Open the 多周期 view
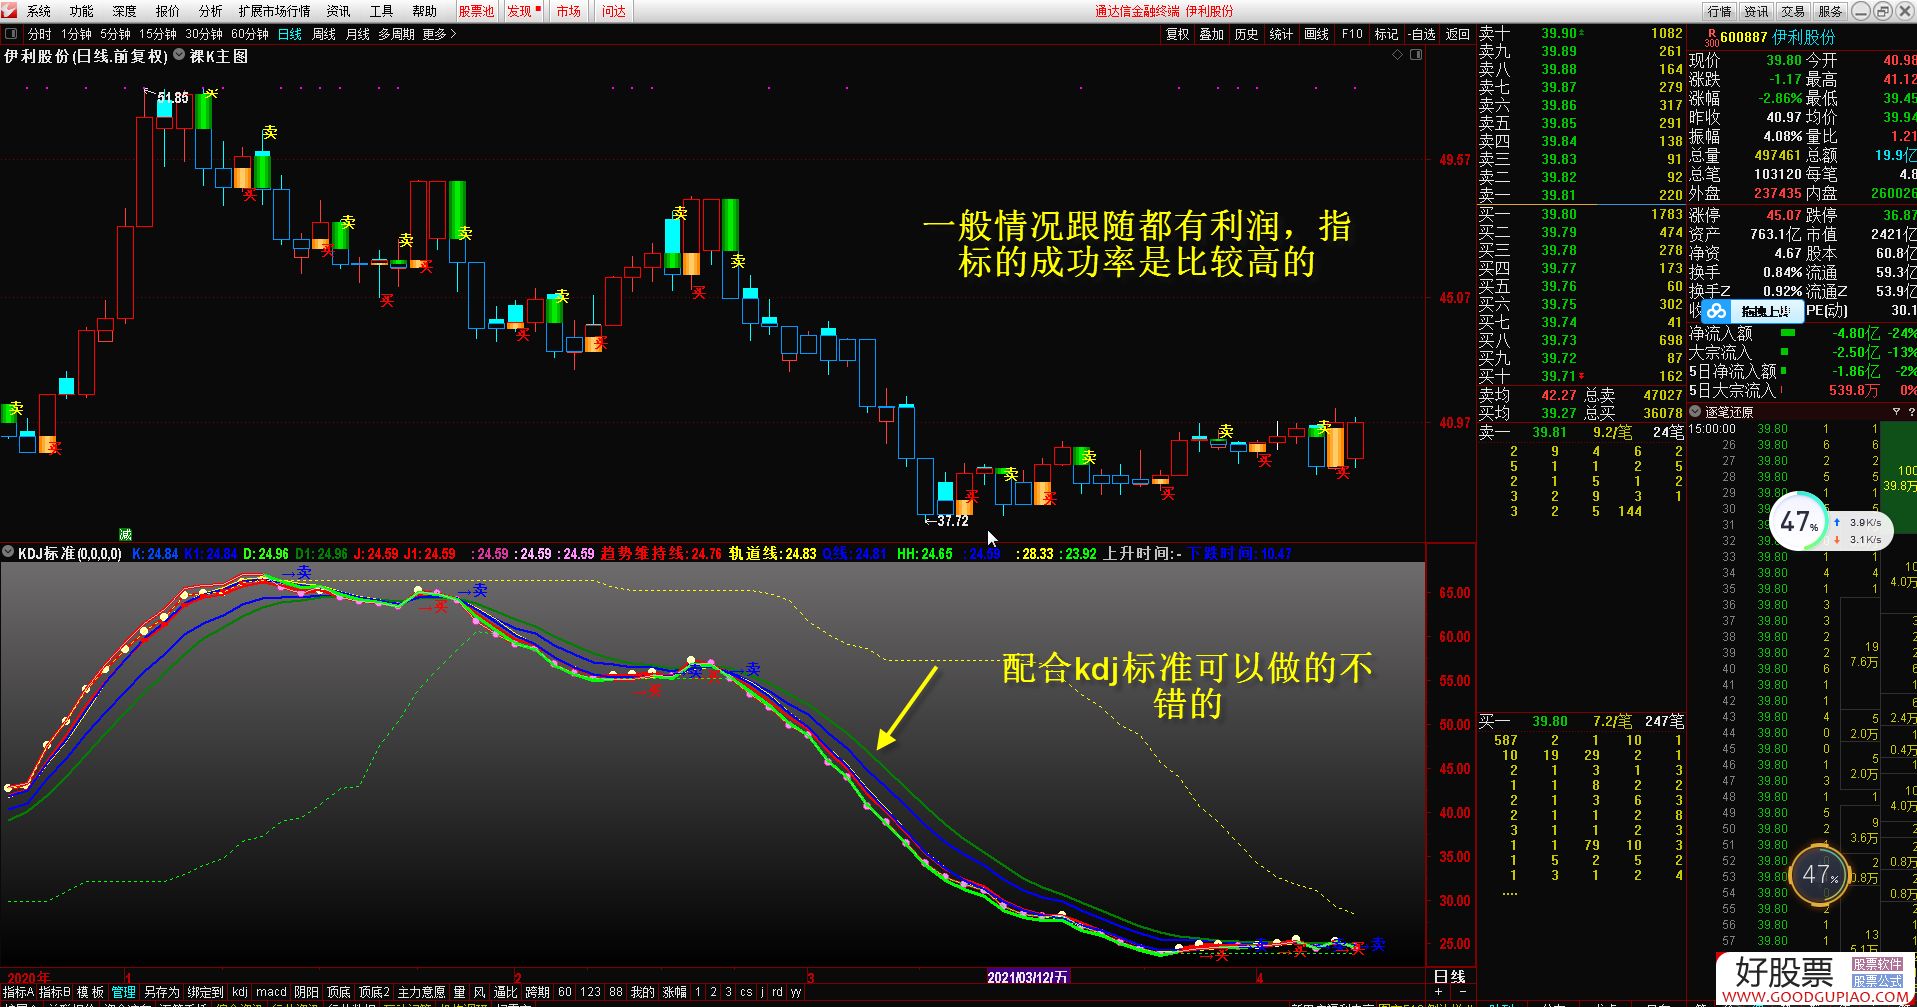 [x=396, y=34]
